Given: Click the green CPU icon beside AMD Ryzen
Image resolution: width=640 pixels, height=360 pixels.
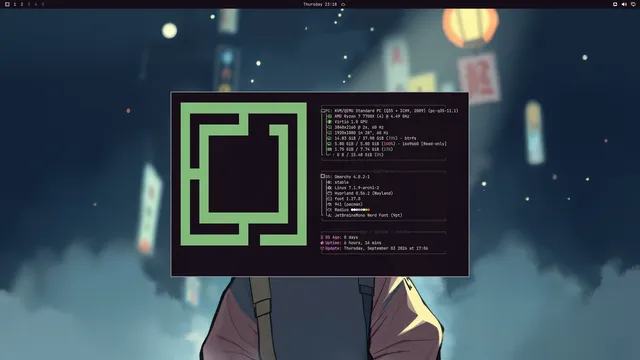Looking at the screenshot, I should 330,116.
